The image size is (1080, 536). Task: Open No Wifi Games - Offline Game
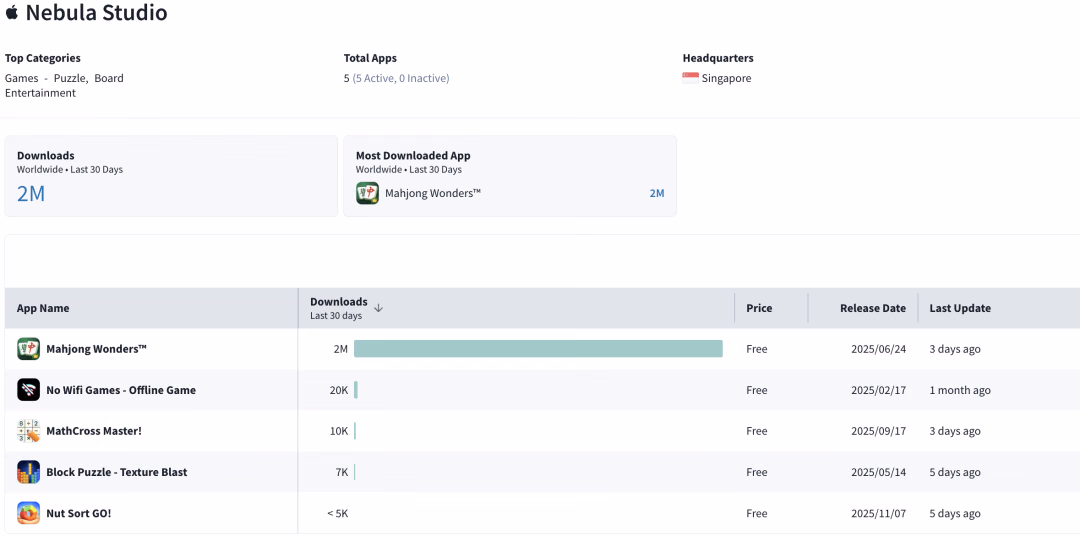pyautogui.click(x=121, y=390)
